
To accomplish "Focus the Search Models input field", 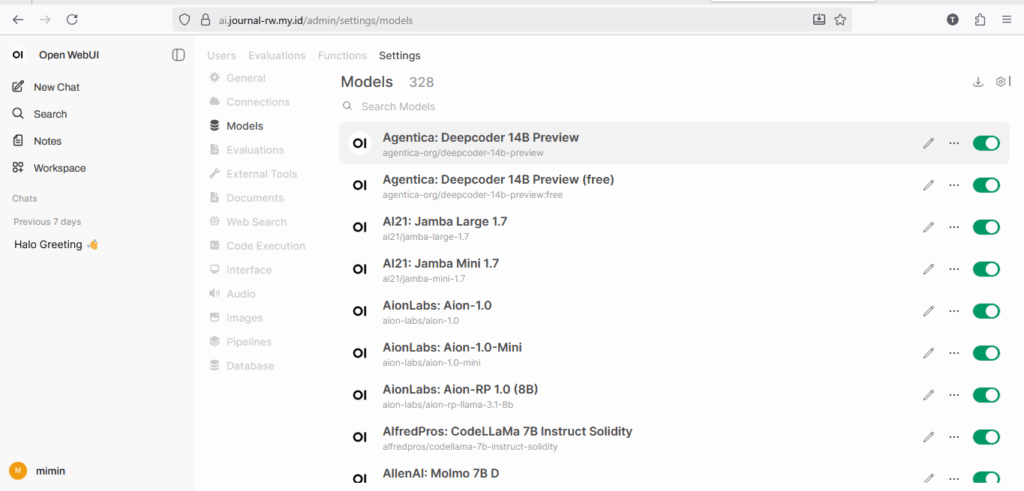I will (x=673, y=106).
